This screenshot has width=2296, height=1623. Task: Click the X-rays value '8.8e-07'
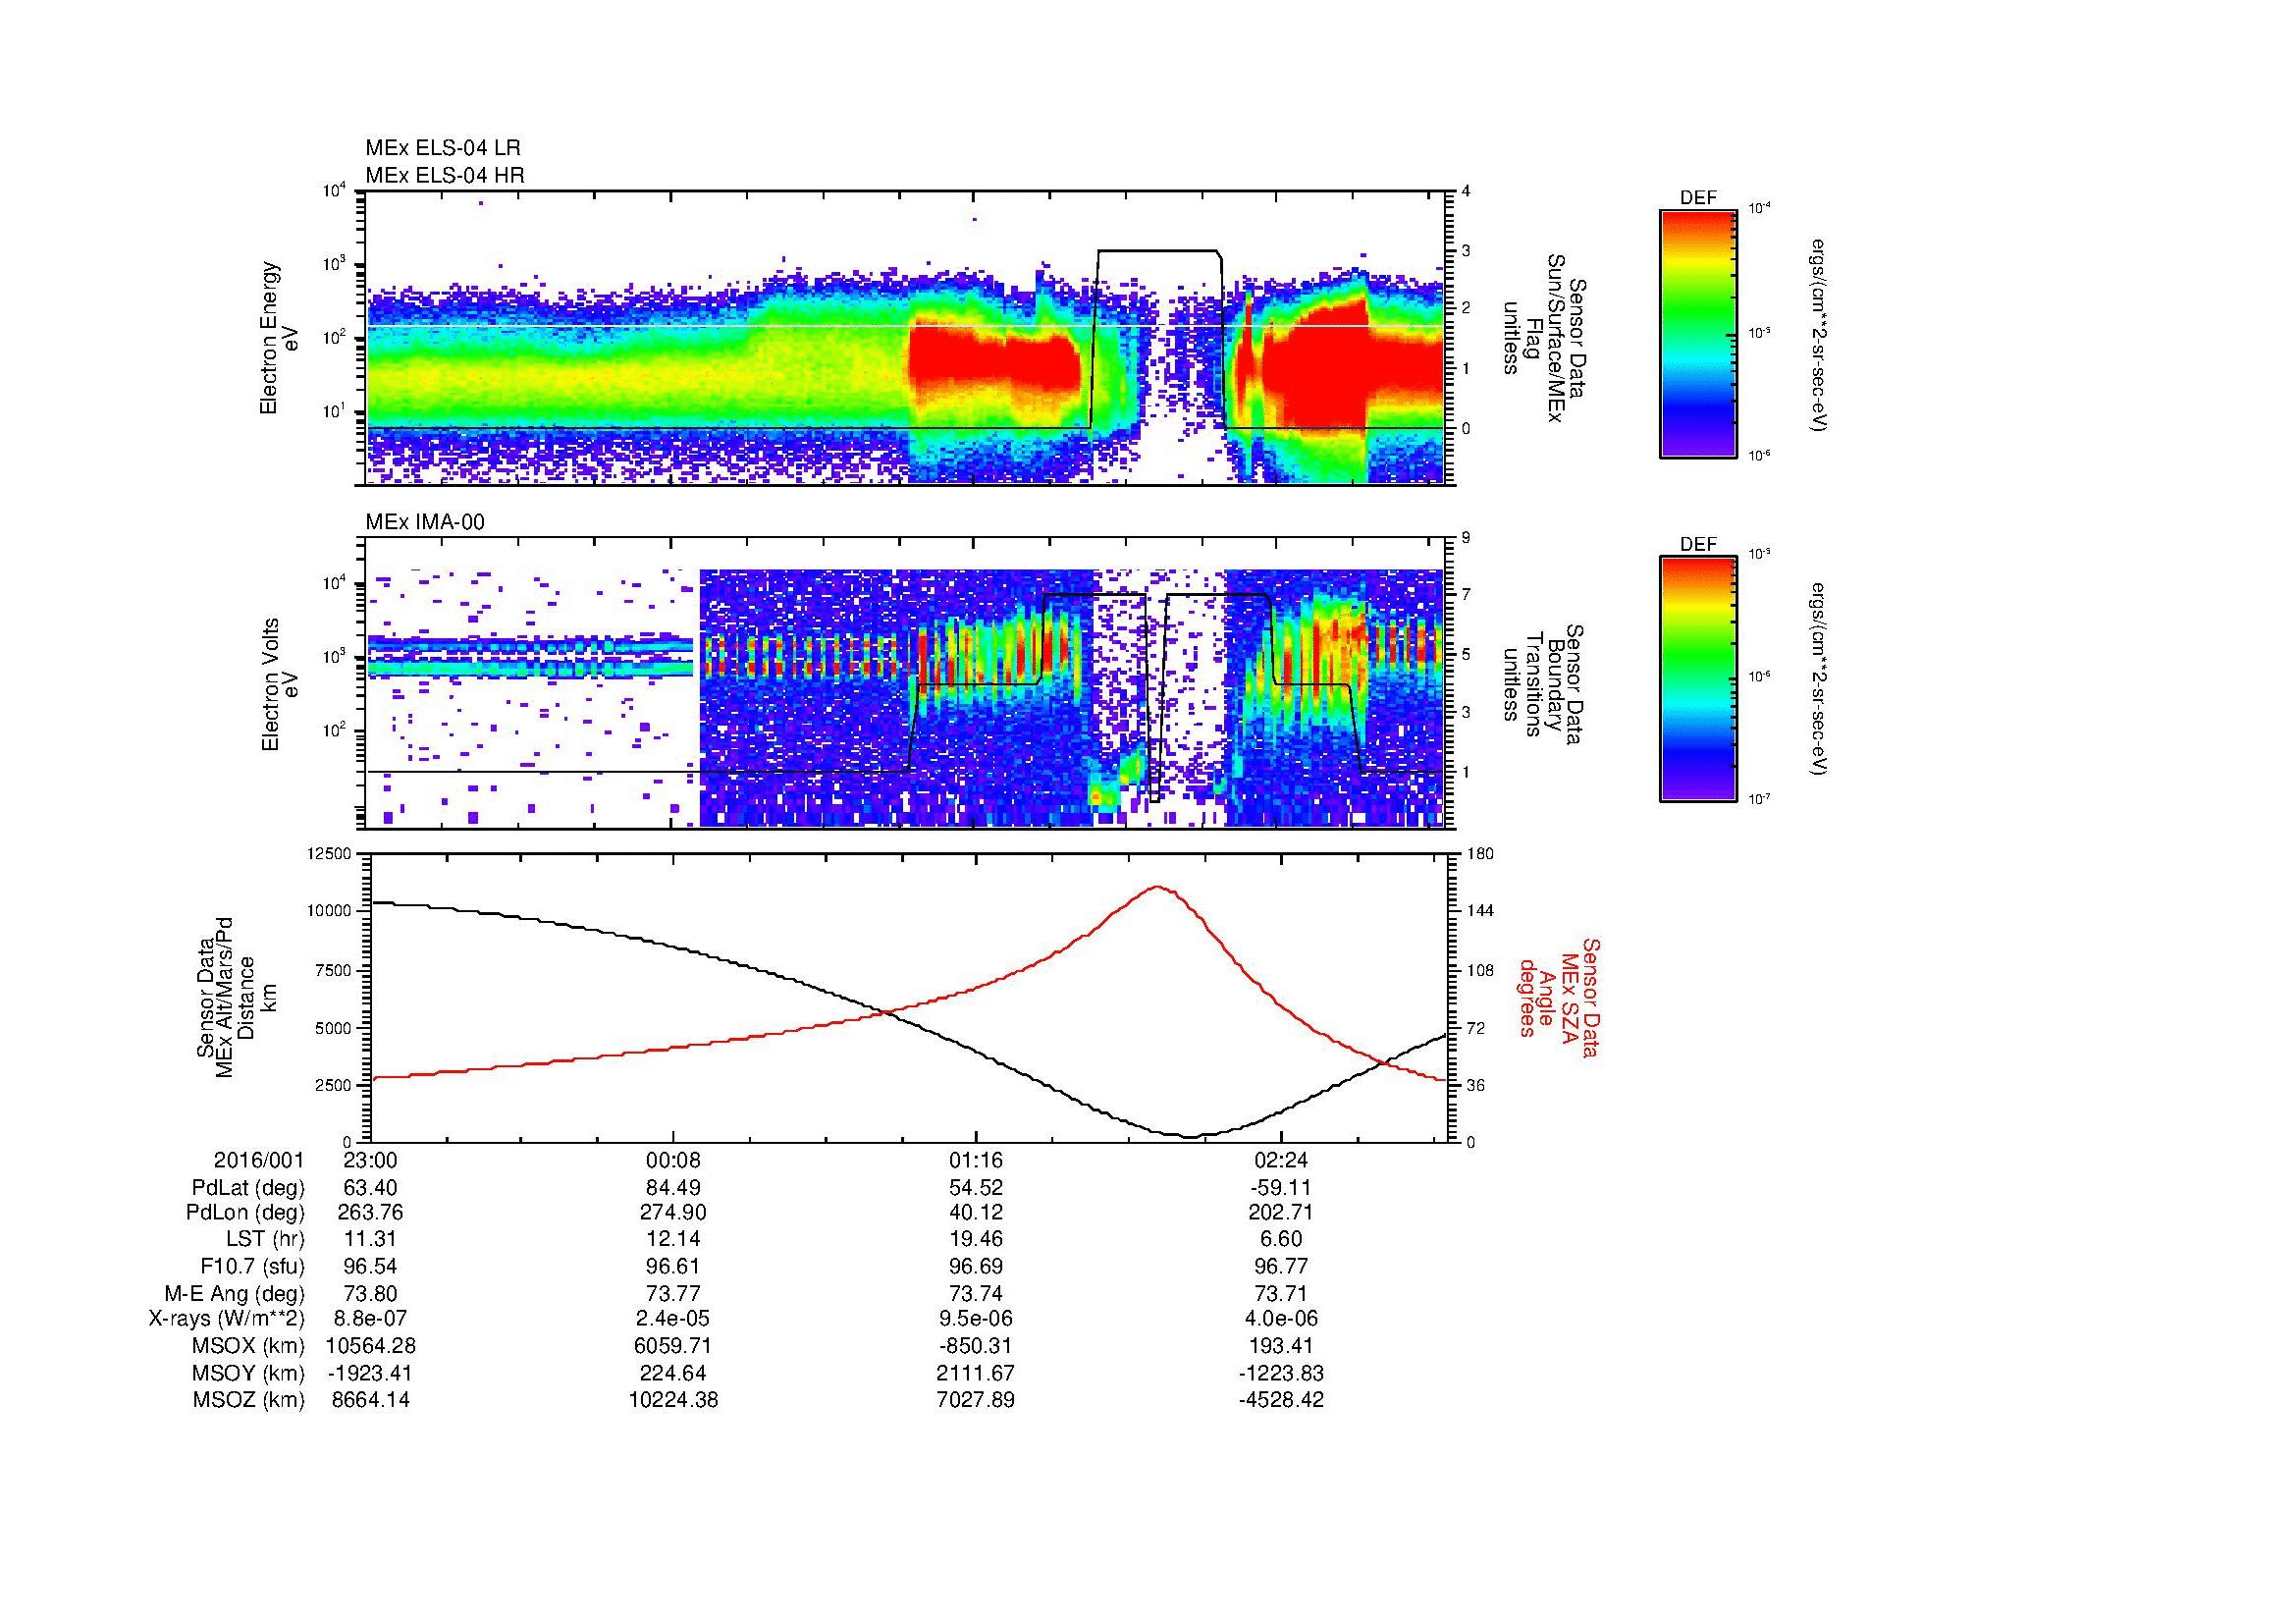pyautogui.click(x=371, y=1319)
